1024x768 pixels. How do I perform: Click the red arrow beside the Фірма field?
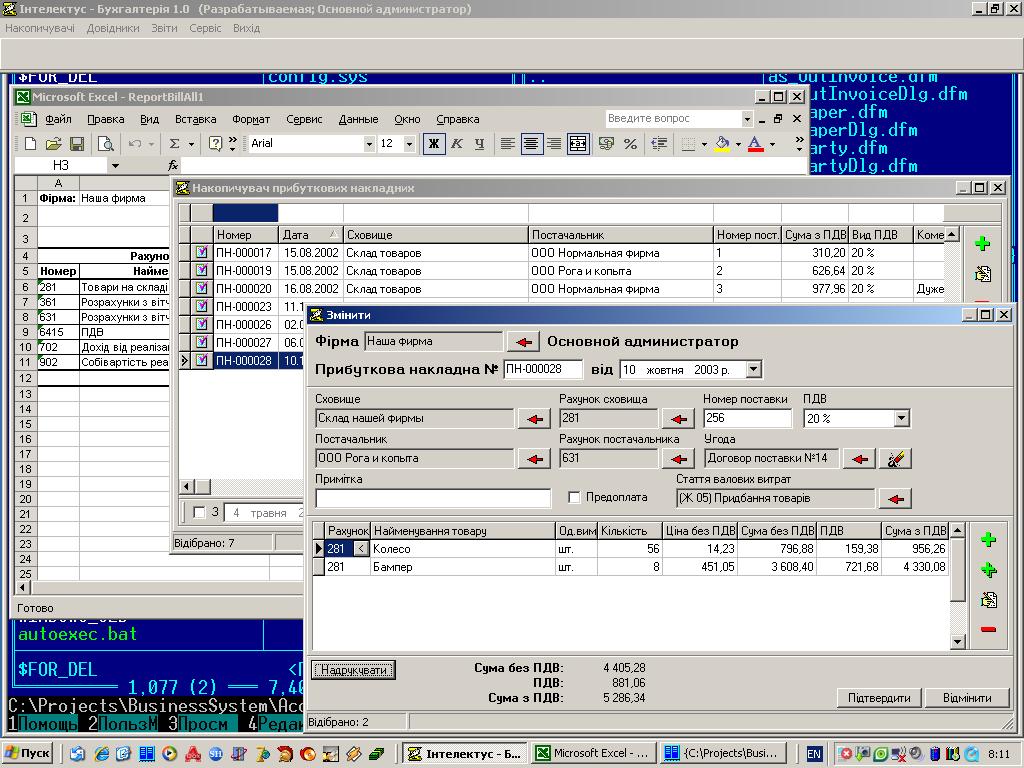[522, 342]
